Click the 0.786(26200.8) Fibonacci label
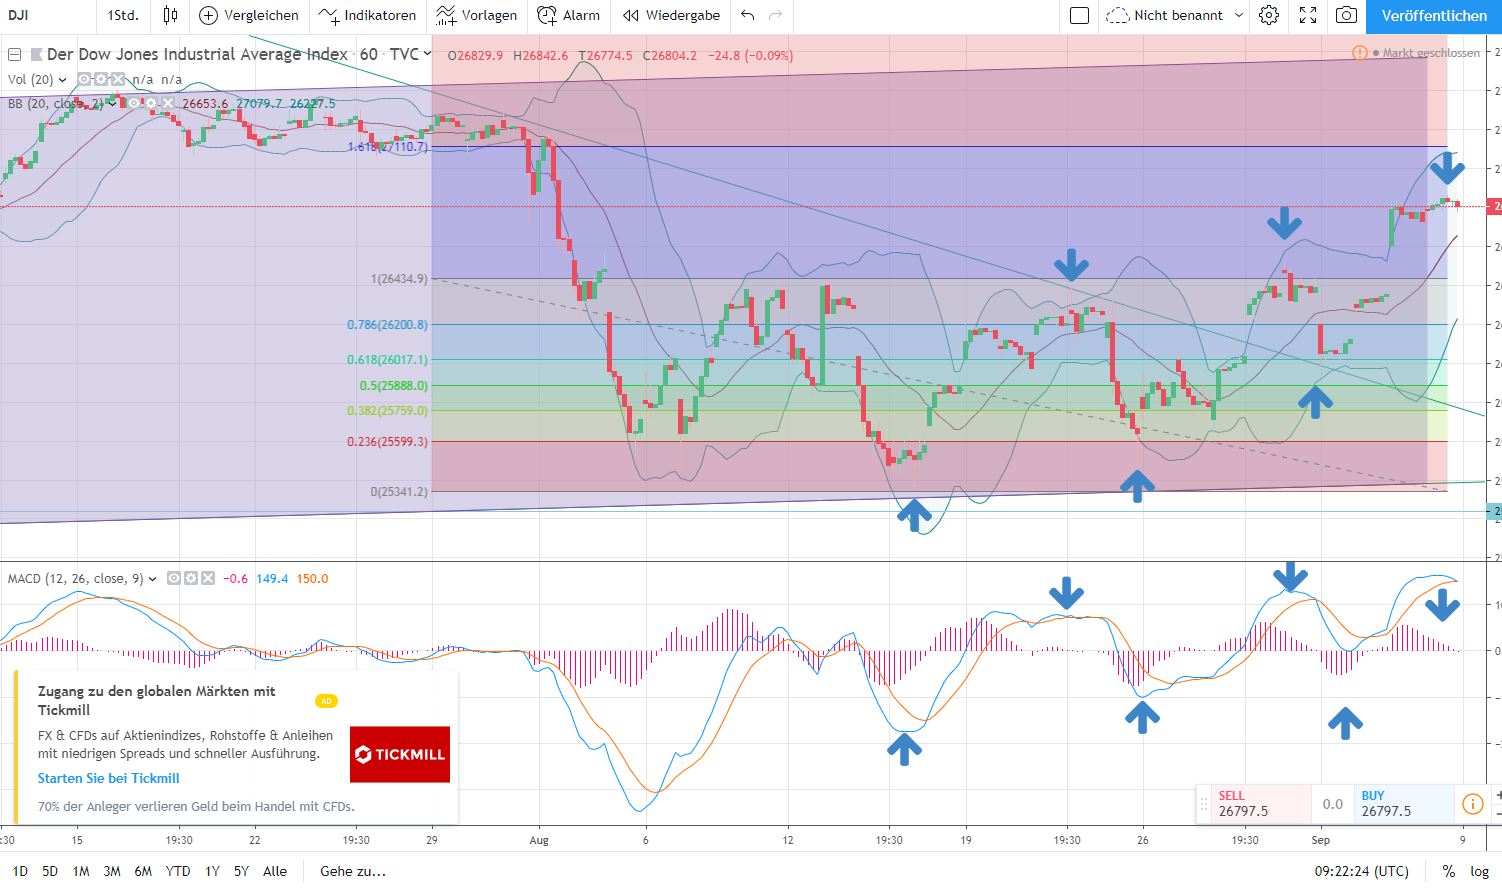Viewport: 1502px width, 890px height. pyautogui.click(x=387, y=325)
